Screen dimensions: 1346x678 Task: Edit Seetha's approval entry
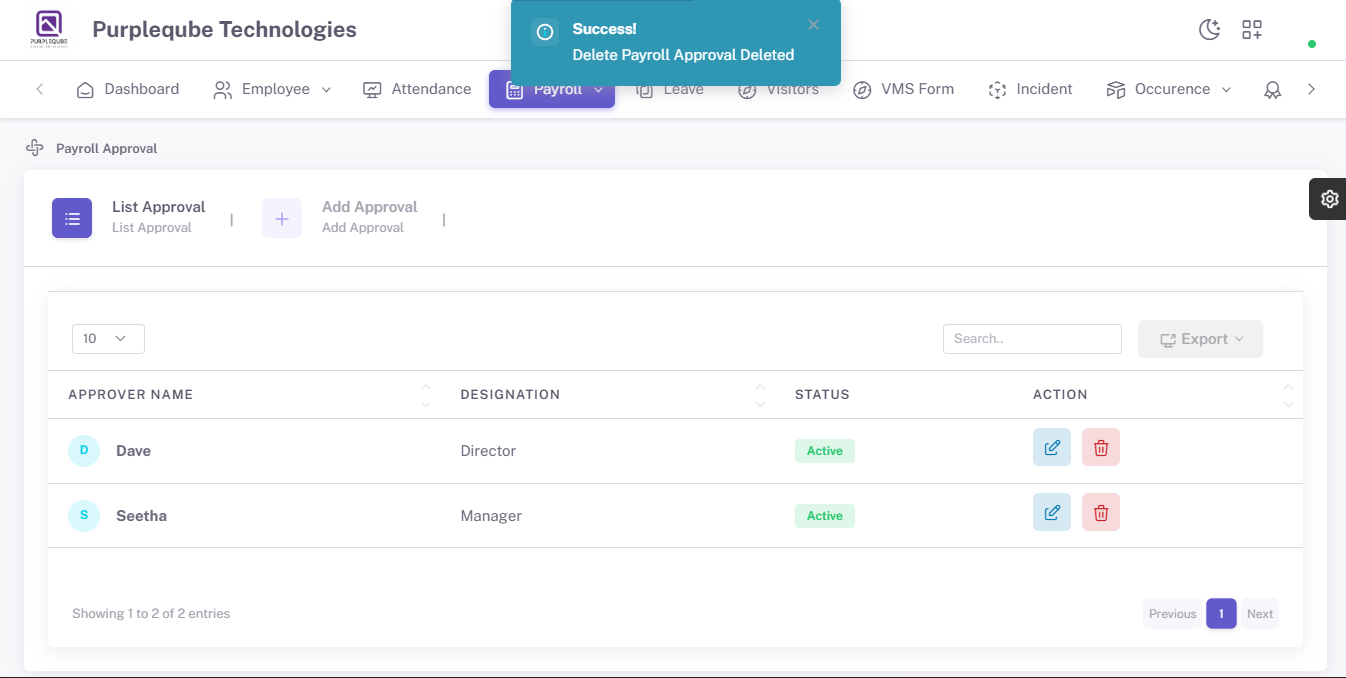[x=1052, y=512]
